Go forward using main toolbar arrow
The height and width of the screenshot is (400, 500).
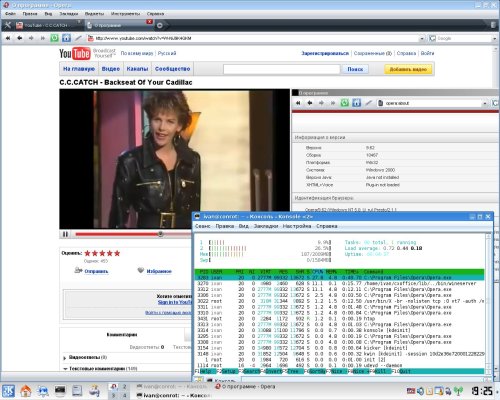31,38
